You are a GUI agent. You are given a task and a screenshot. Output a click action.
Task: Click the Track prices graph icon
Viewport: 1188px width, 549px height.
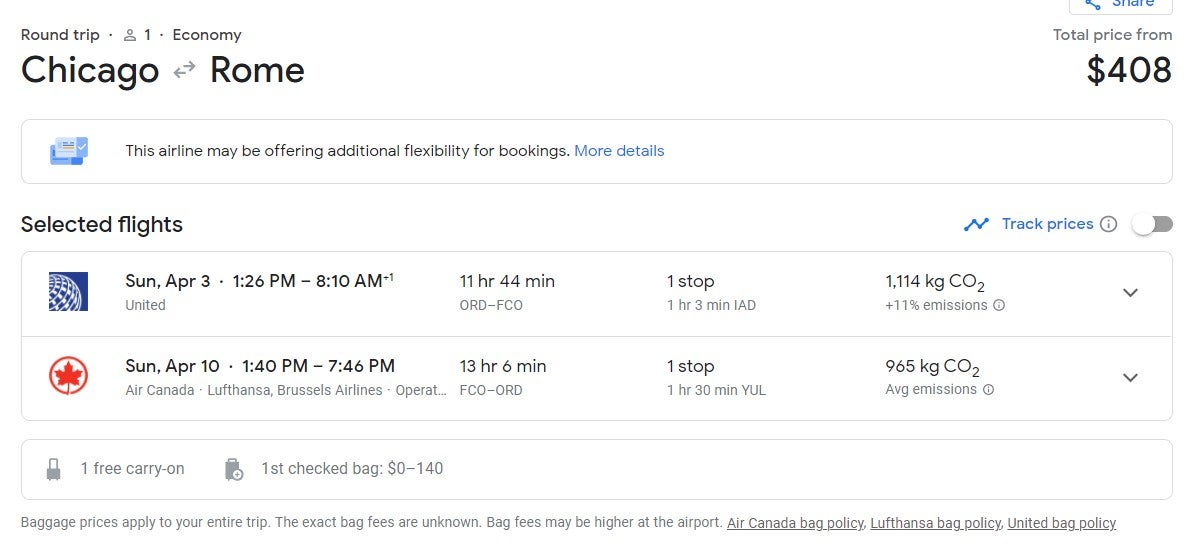coord(976,224)
